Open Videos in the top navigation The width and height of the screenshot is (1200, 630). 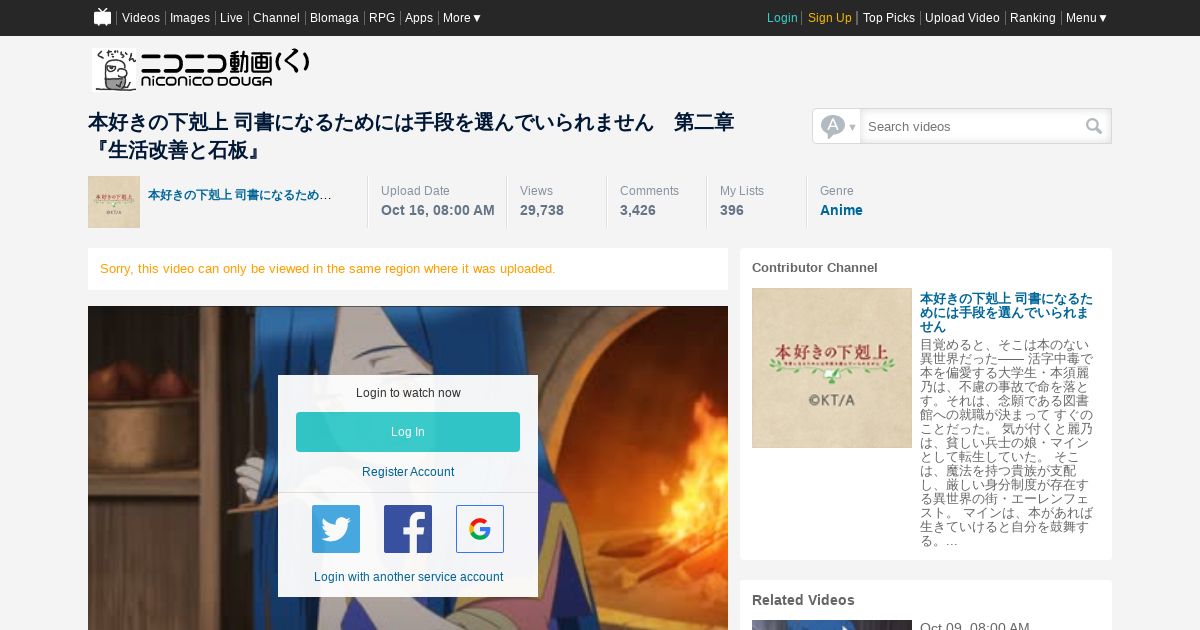[x=141, y=18]
